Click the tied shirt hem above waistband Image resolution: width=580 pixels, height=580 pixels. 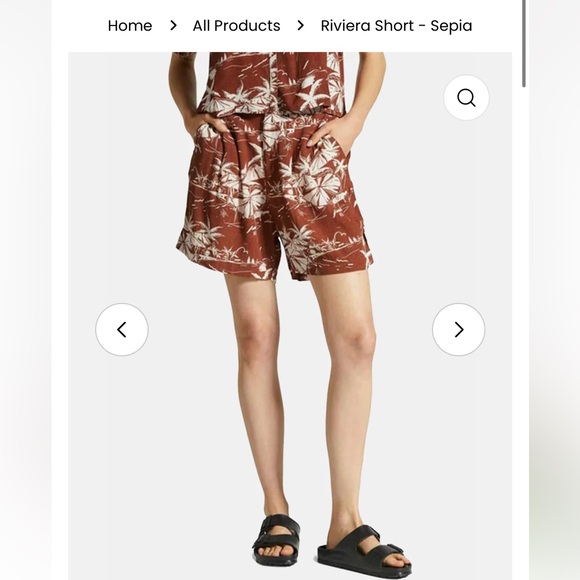tap(272, 107)
